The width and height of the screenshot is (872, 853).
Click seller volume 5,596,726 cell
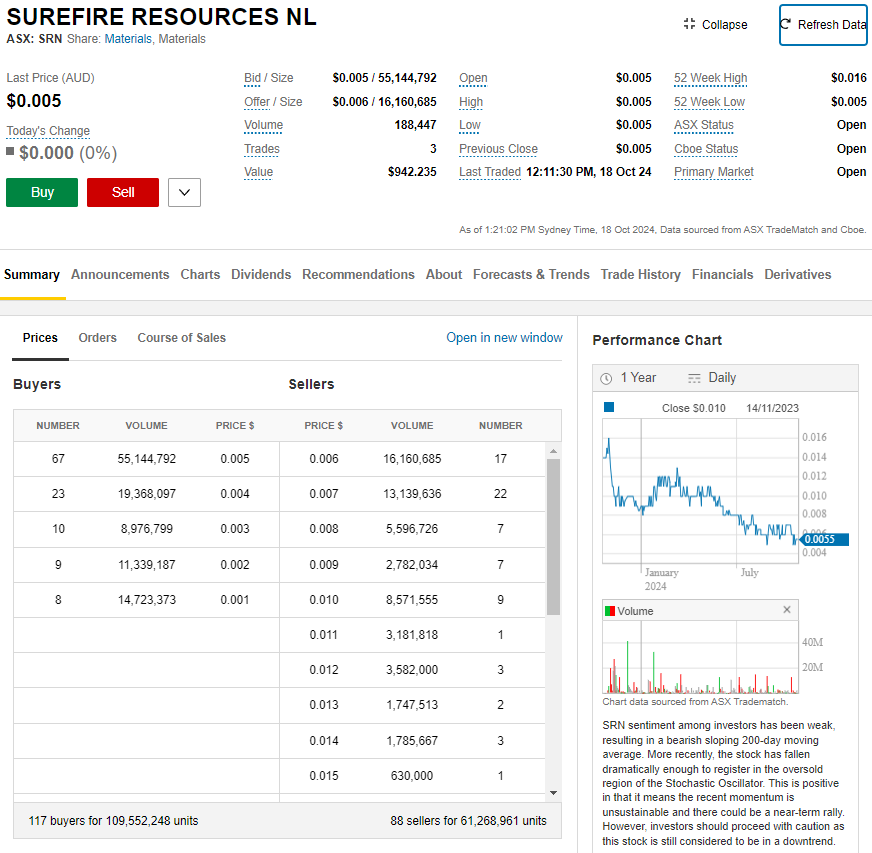pos(412,529)
